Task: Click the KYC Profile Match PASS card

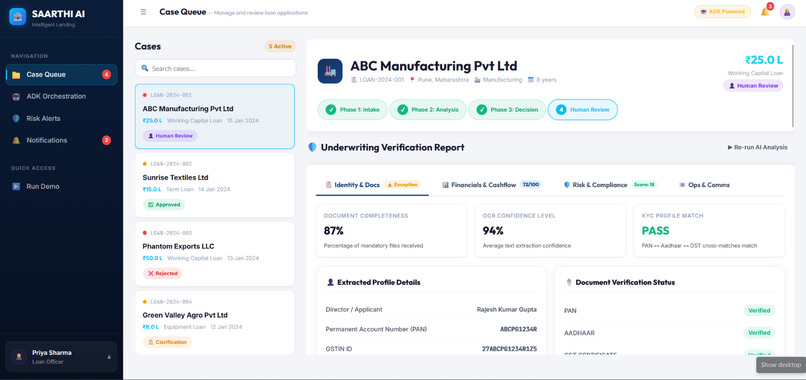Action: [x=709, y=230]
